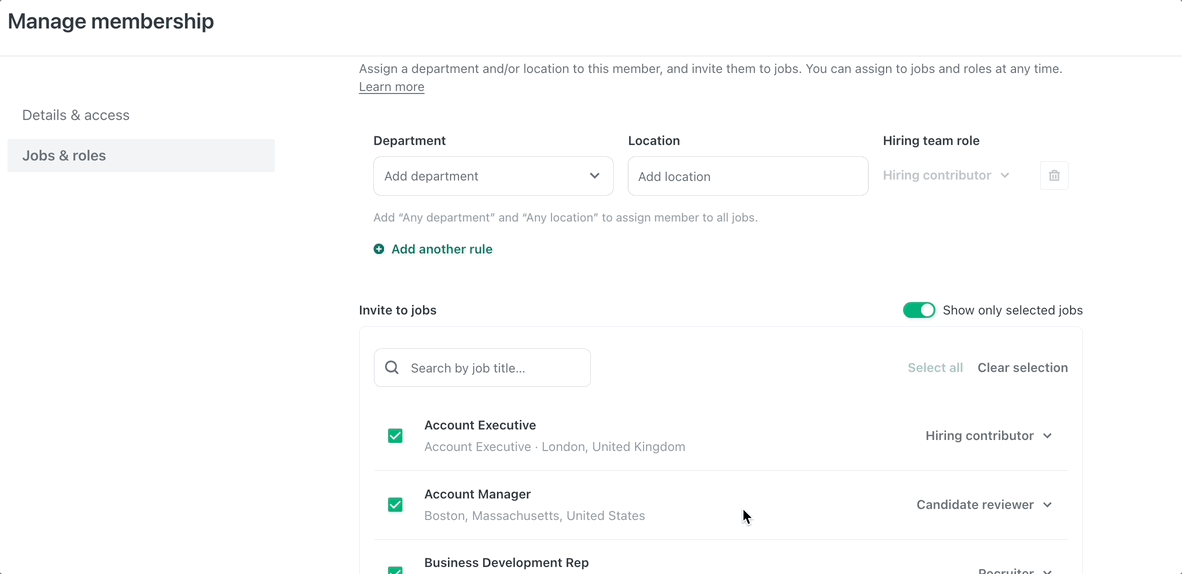Uncheck the Business Development Rep checkbox
Screen dimensions: 1182x574
[395, 569]
